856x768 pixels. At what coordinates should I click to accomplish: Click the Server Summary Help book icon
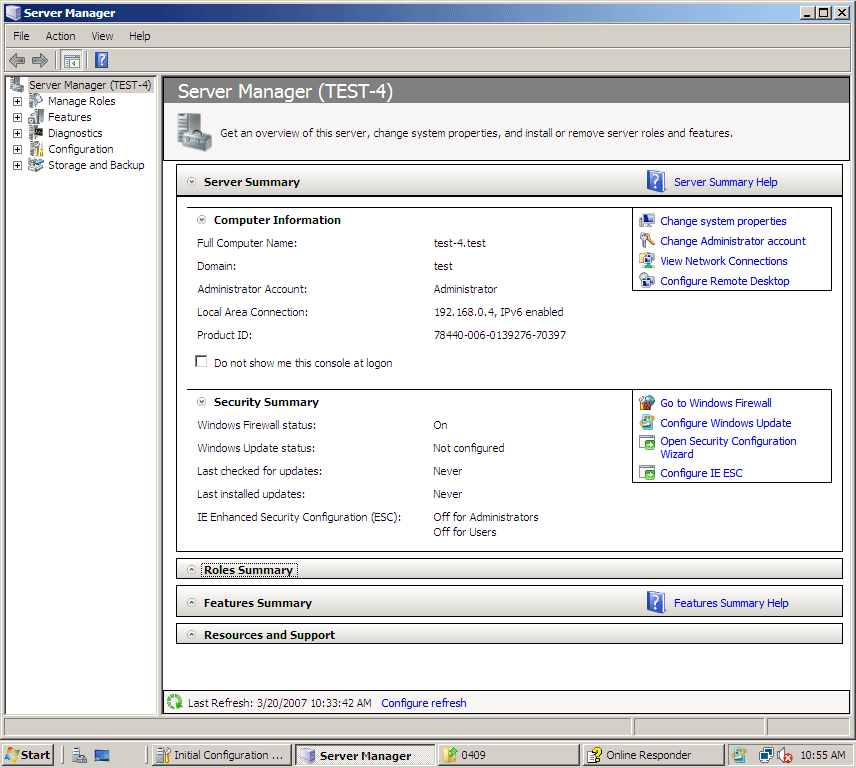pyautogui.click(x=656, y=181)
